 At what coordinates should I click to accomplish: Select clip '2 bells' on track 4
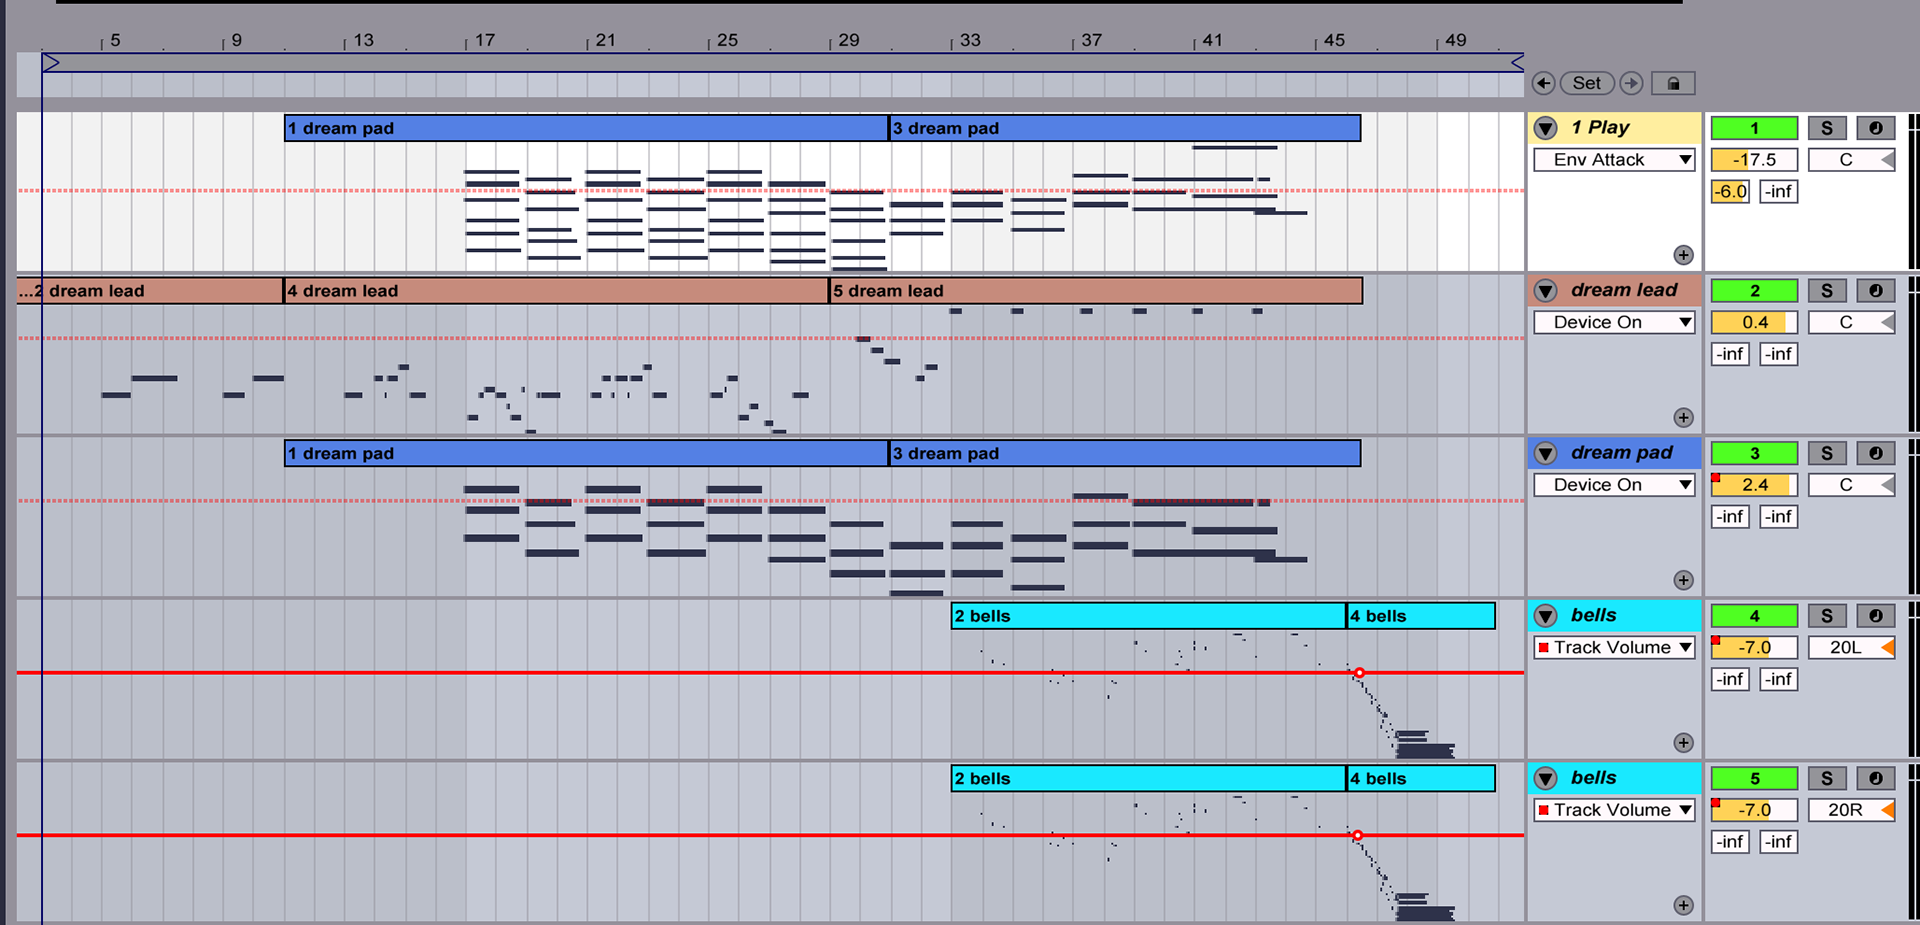tap(1148, 616)
